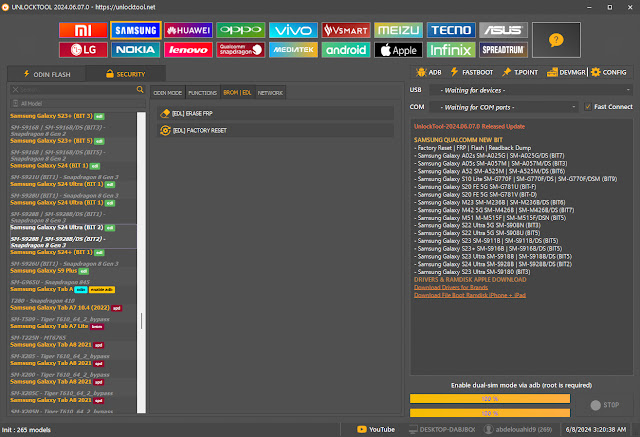640x437 pixels.
Task: Select the Nokia brand logo
Action: (136, 50)
